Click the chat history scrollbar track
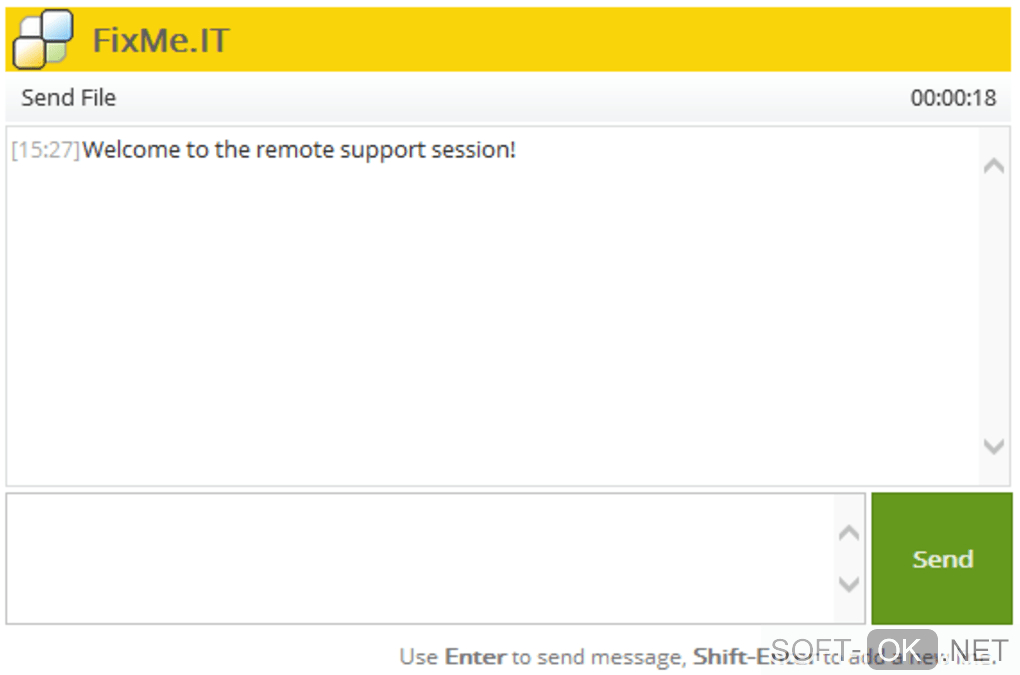 tap(993, 305)
